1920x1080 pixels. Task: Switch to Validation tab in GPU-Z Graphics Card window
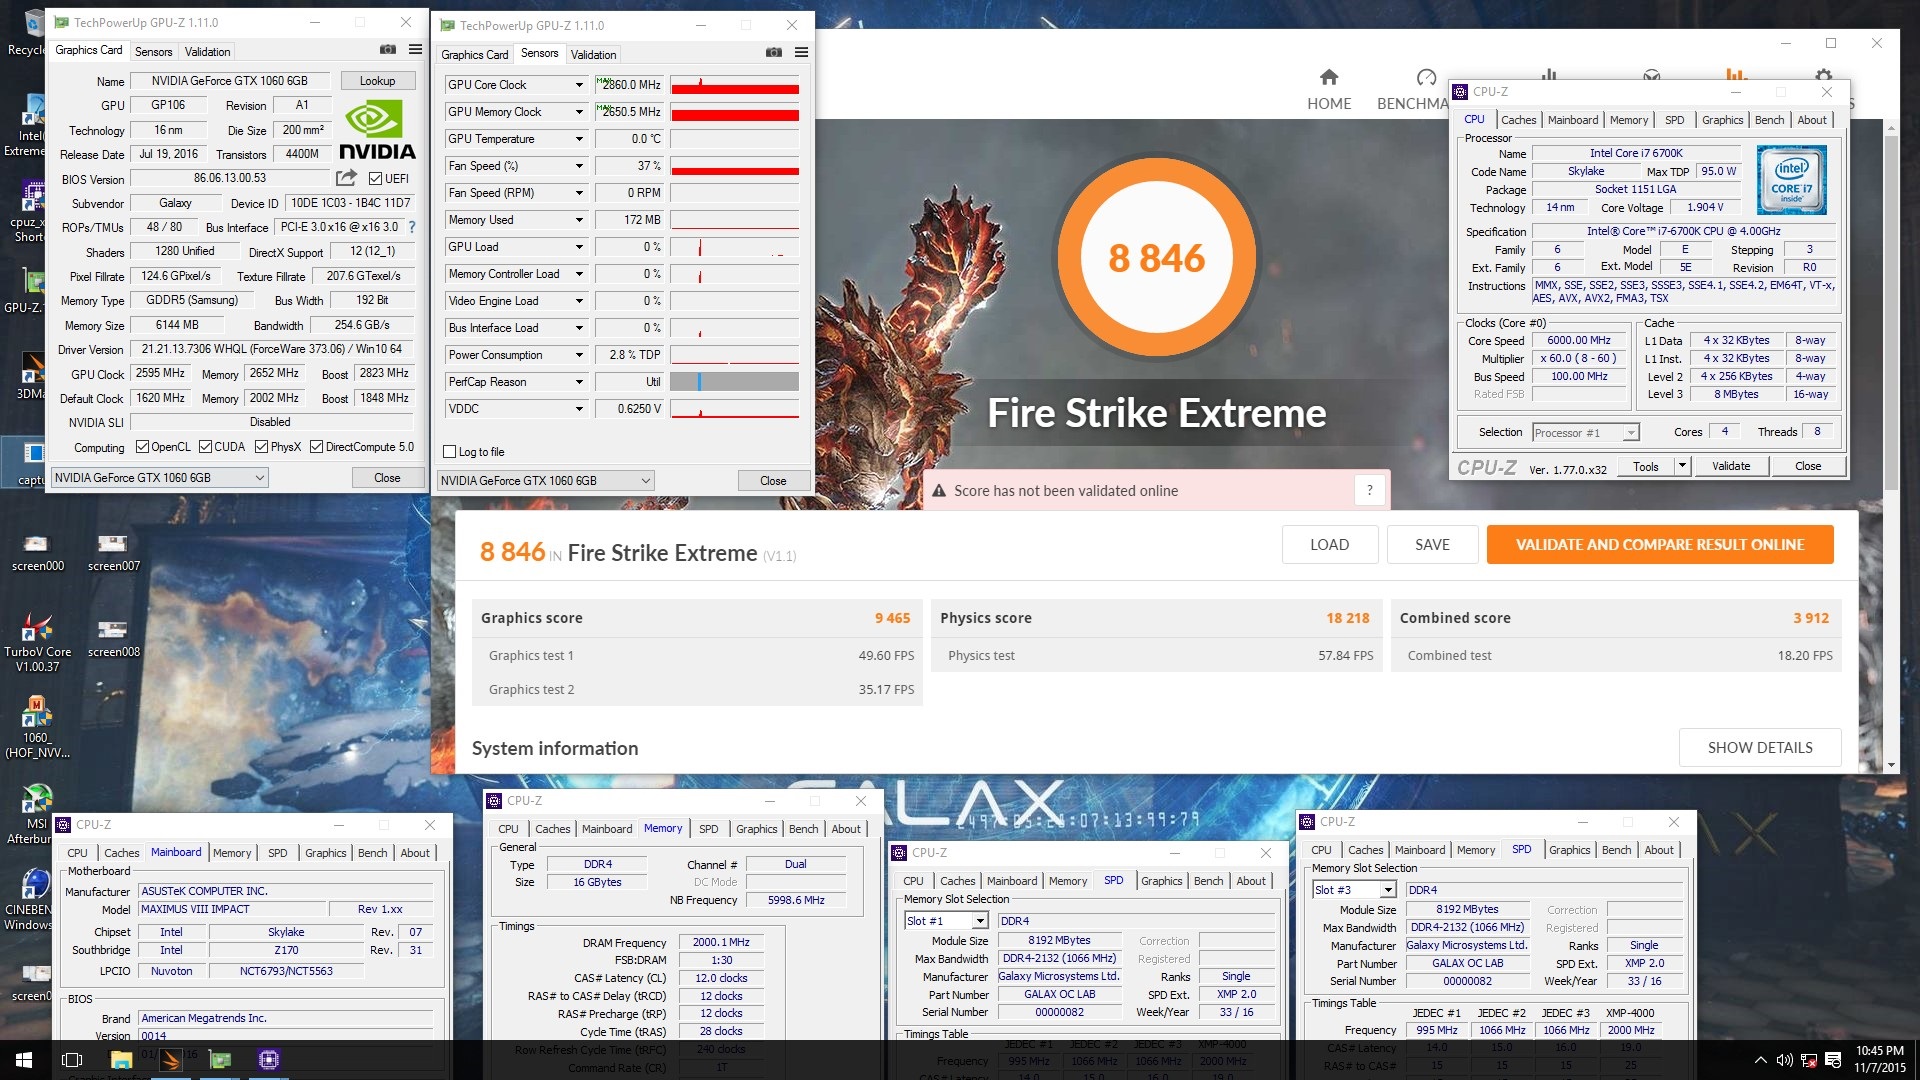coord(207,51)
